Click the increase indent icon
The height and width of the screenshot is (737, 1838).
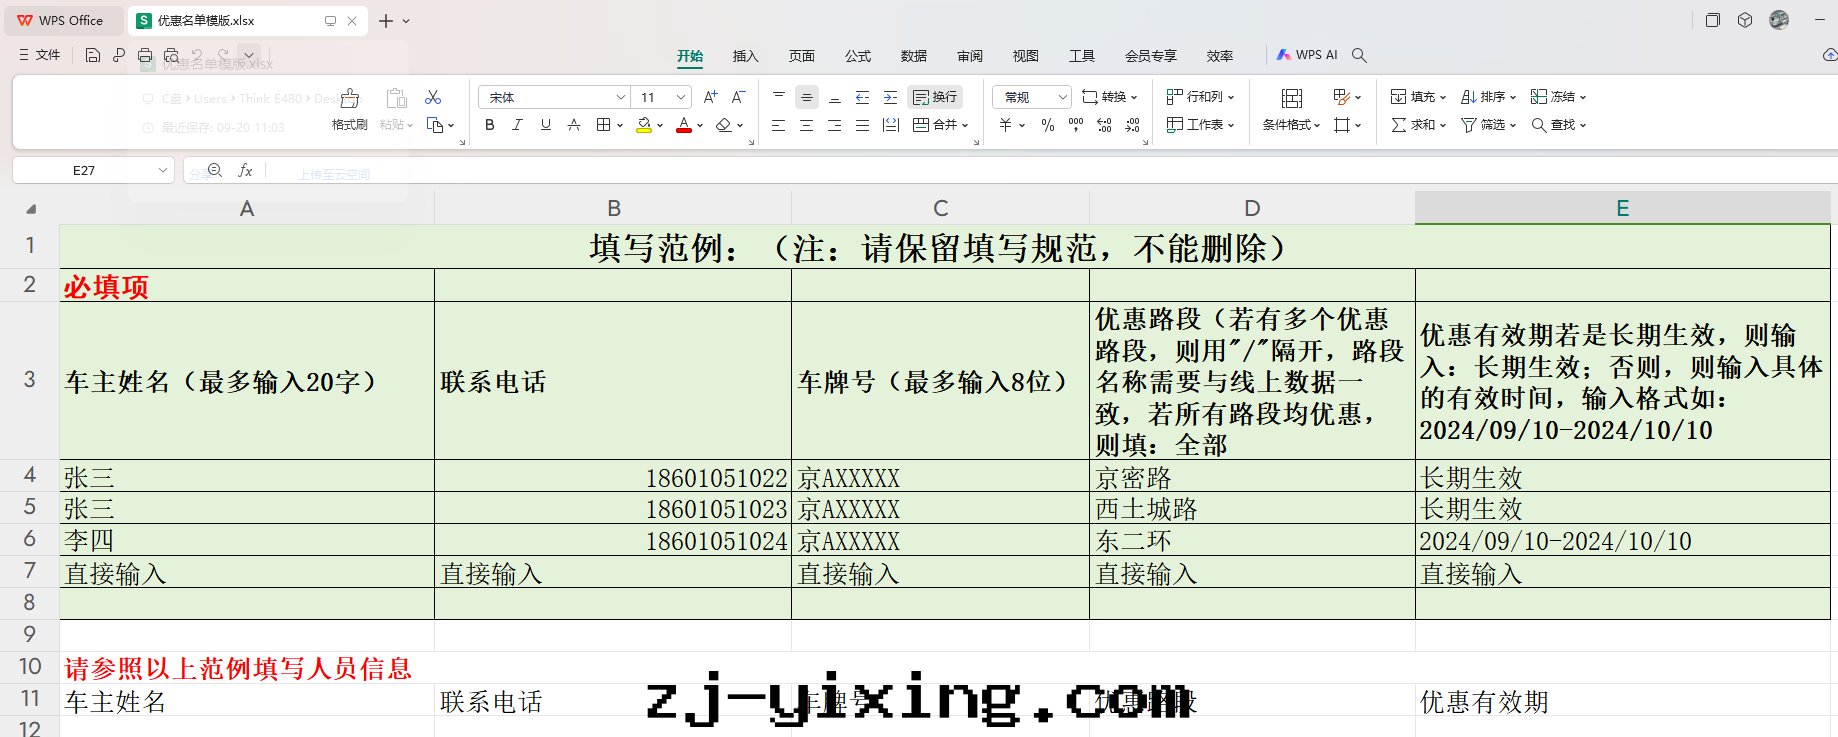[x=891, y=97]
